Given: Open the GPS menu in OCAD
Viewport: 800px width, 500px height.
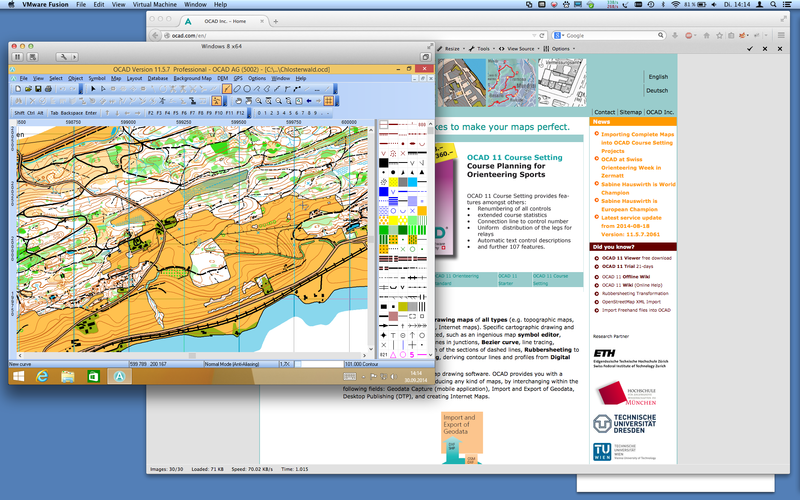Looking at the screenshot, I should pos(238,79).
